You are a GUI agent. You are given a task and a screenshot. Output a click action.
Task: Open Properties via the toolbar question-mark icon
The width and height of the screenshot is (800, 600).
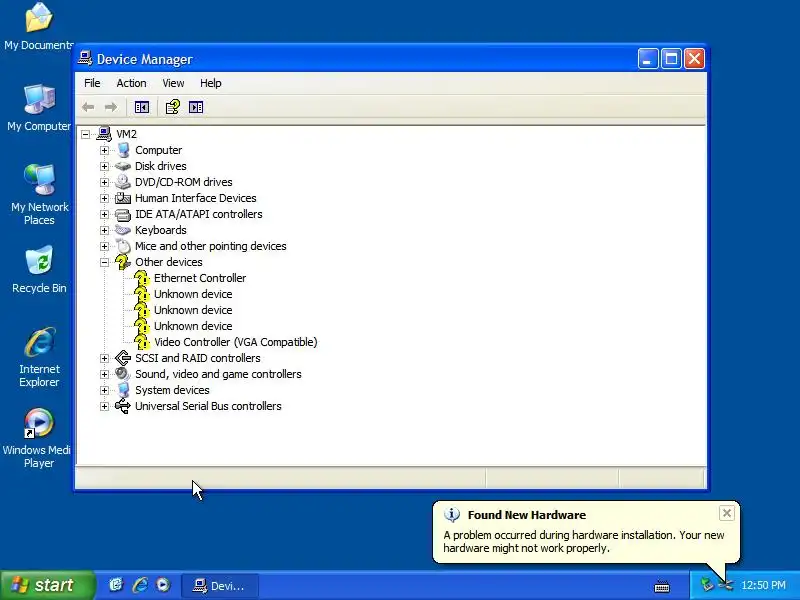pos(172,107)
